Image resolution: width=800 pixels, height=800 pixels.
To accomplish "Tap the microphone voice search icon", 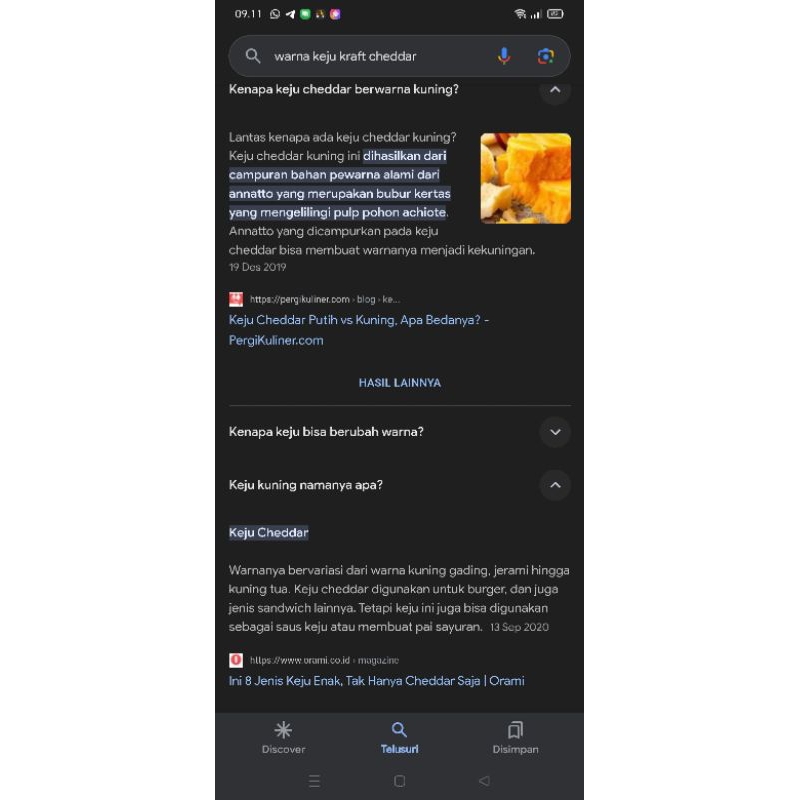I will click(504, 56).
